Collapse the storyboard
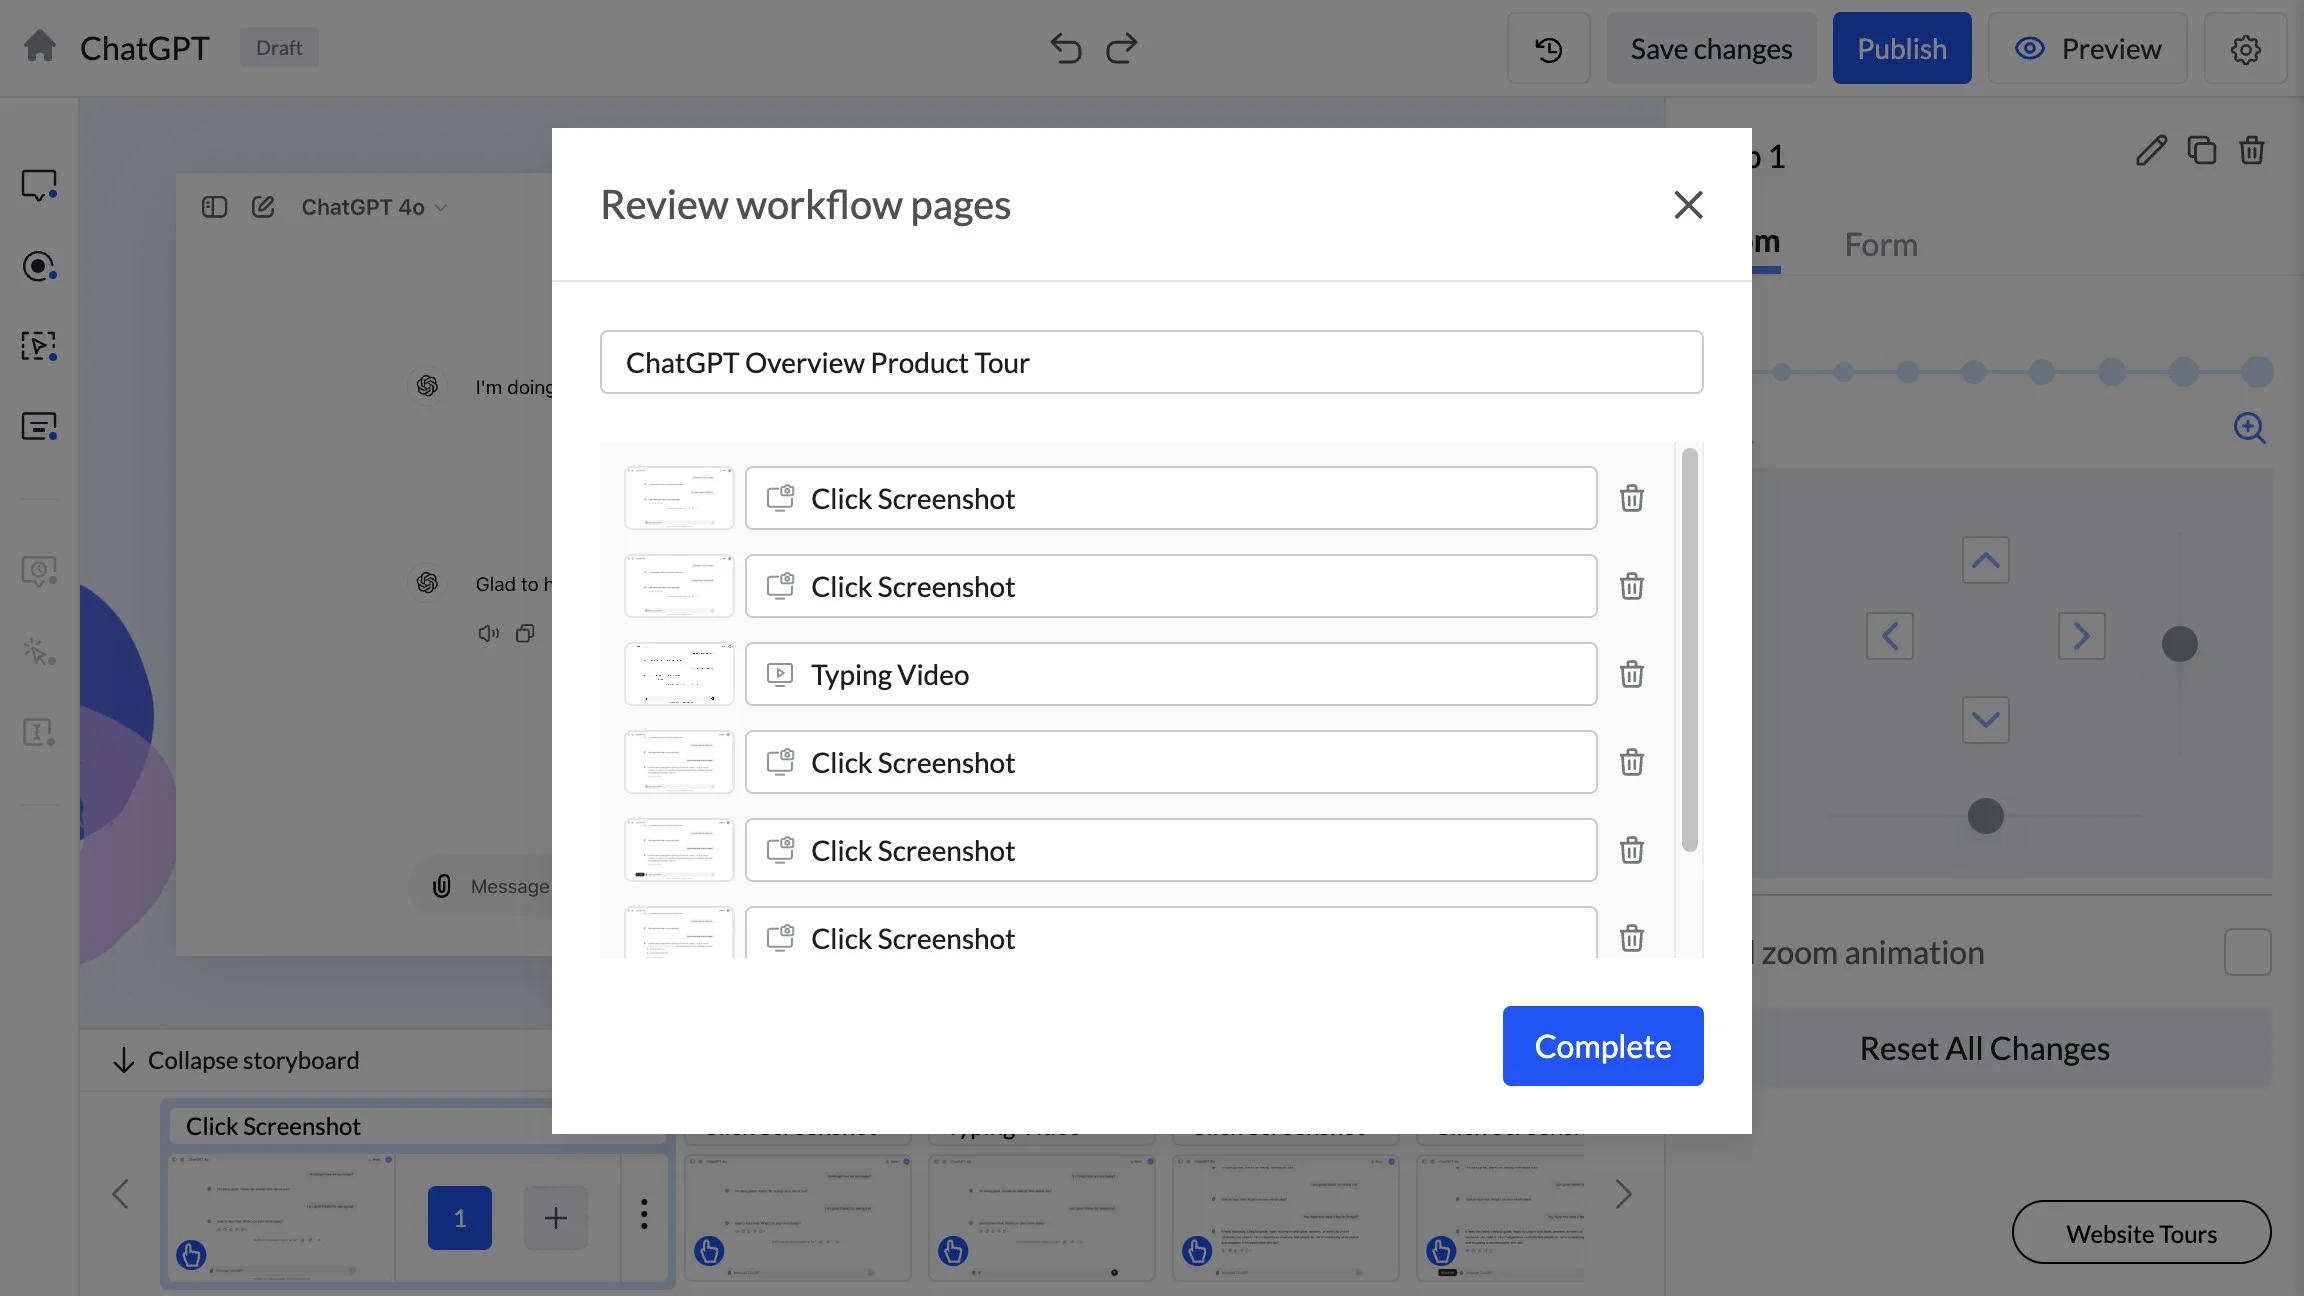 coord(236,1060)
